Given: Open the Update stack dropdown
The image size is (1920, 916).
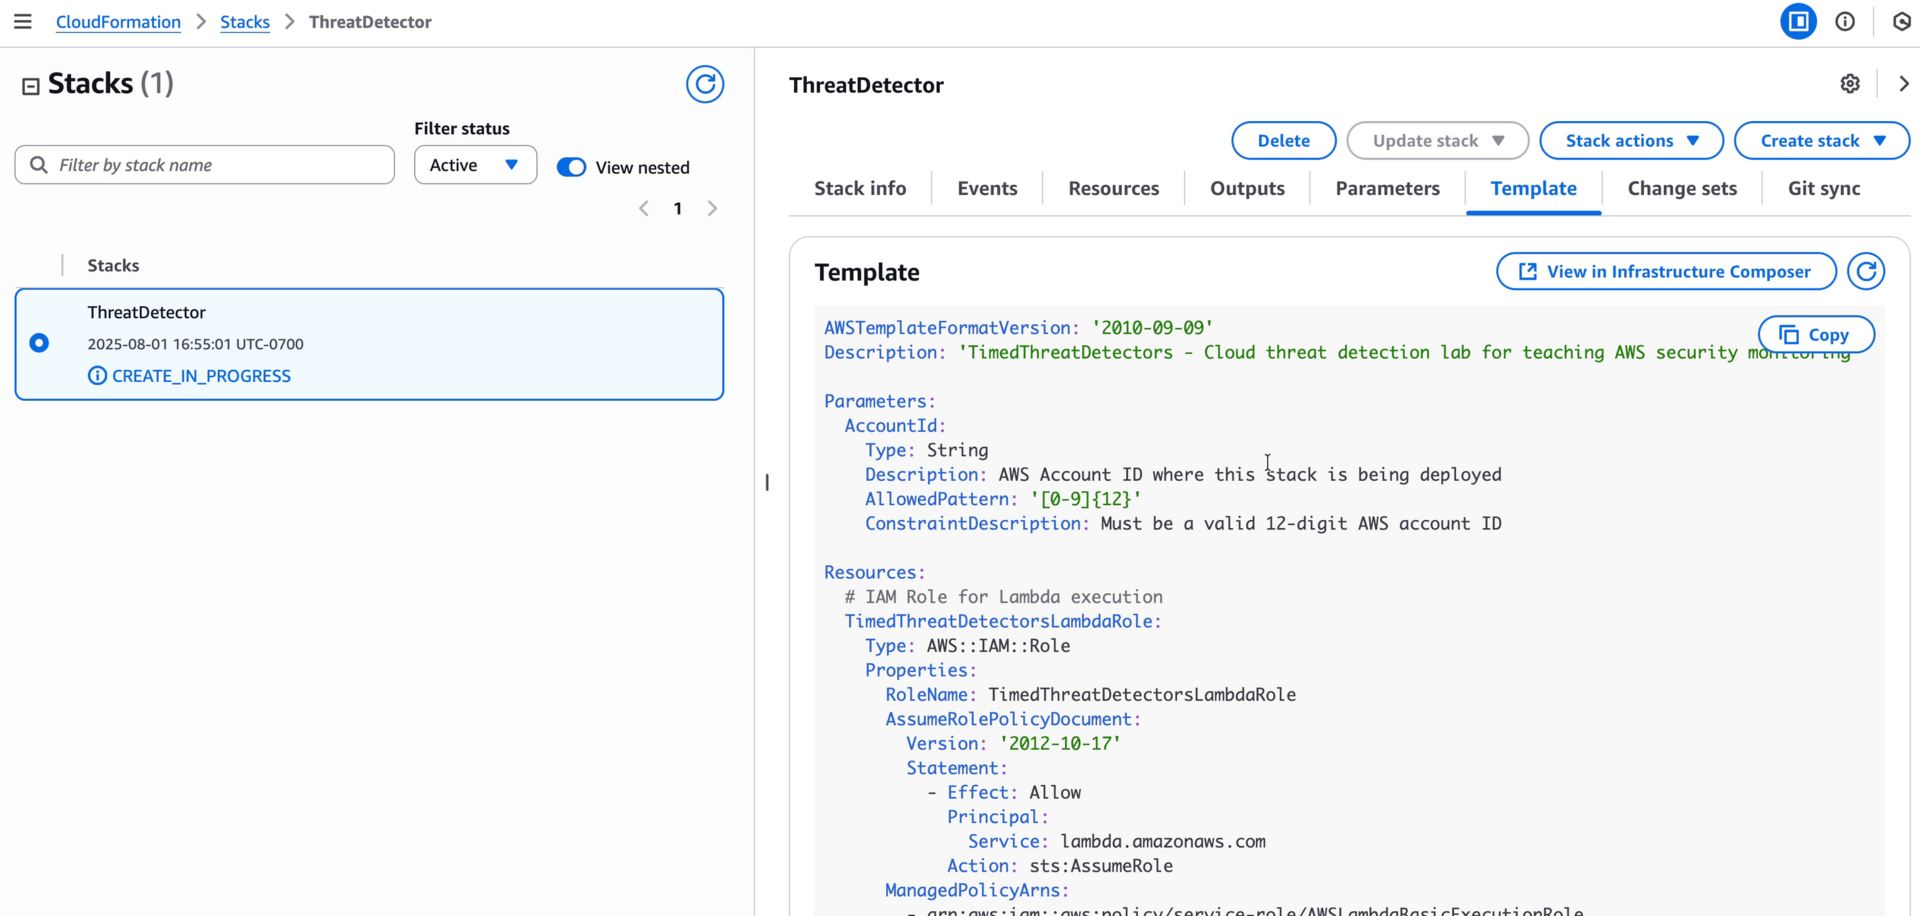Looking at the screenshot, I should 1438,140.
